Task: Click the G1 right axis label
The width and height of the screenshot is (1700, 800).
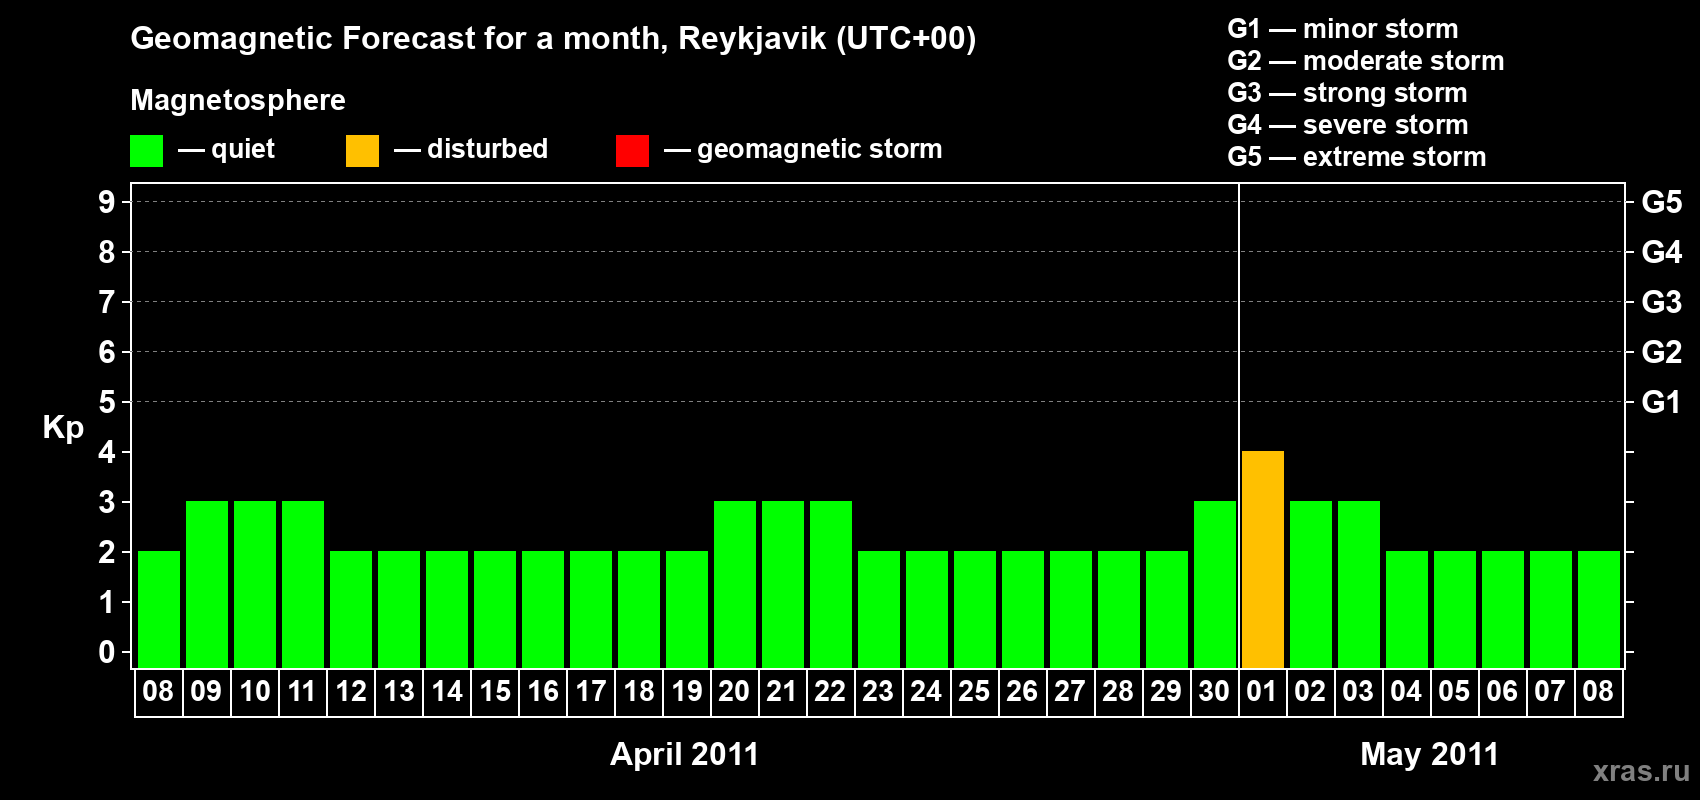Action: pos(1662,402)
